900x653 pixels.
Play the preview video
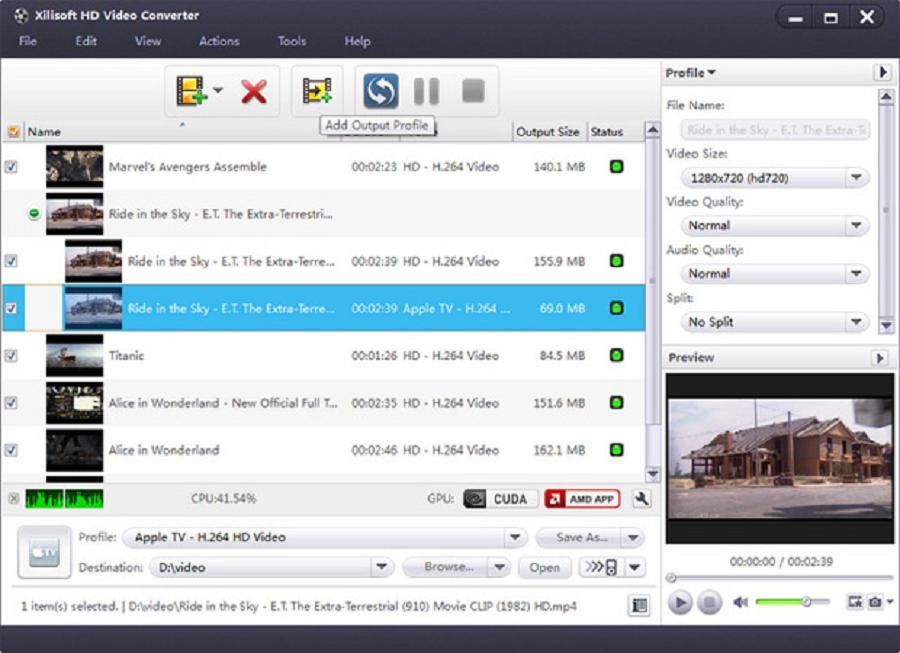coord(680,602)
